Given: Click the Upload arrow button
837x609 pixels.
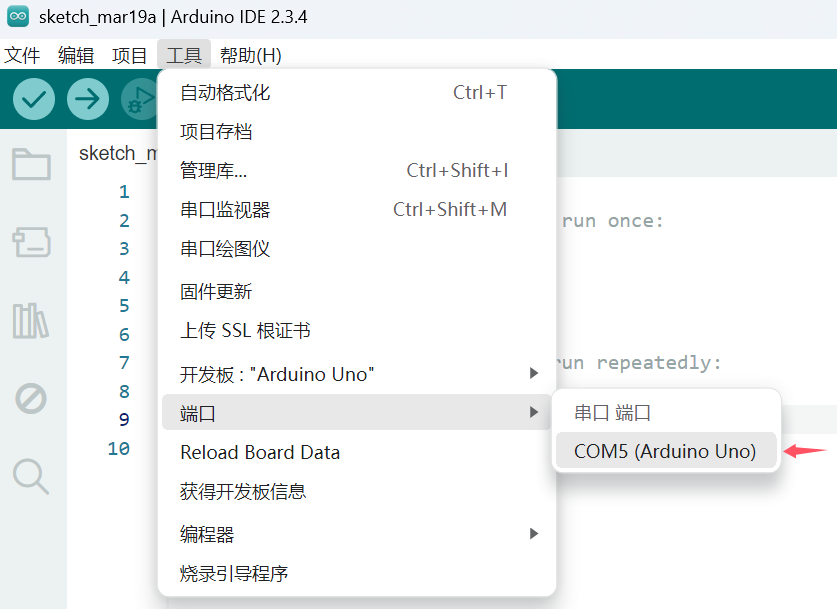Looking at the screenshot, I should [x=88, y=99].
